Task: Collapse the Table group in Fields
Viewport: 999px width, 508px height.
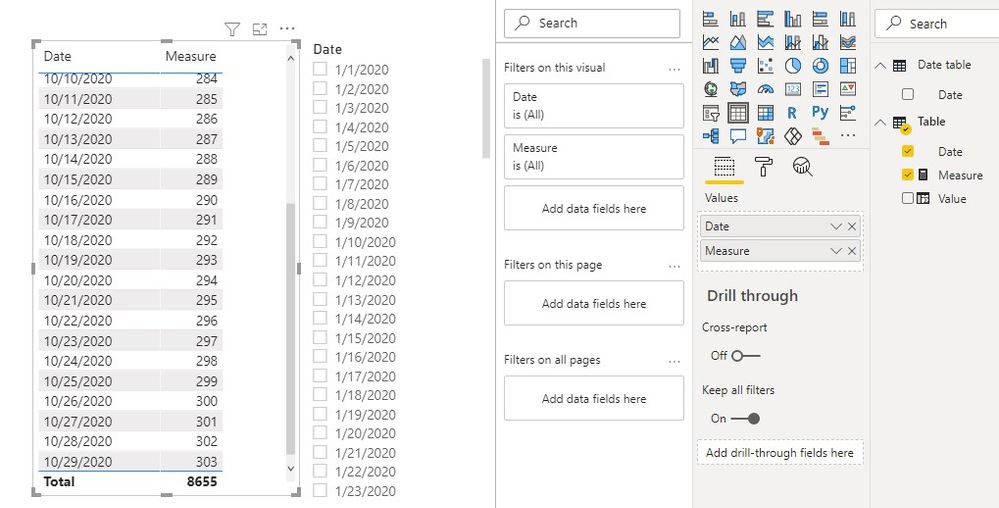Action: pyautogui.click(x=881, y=122)
